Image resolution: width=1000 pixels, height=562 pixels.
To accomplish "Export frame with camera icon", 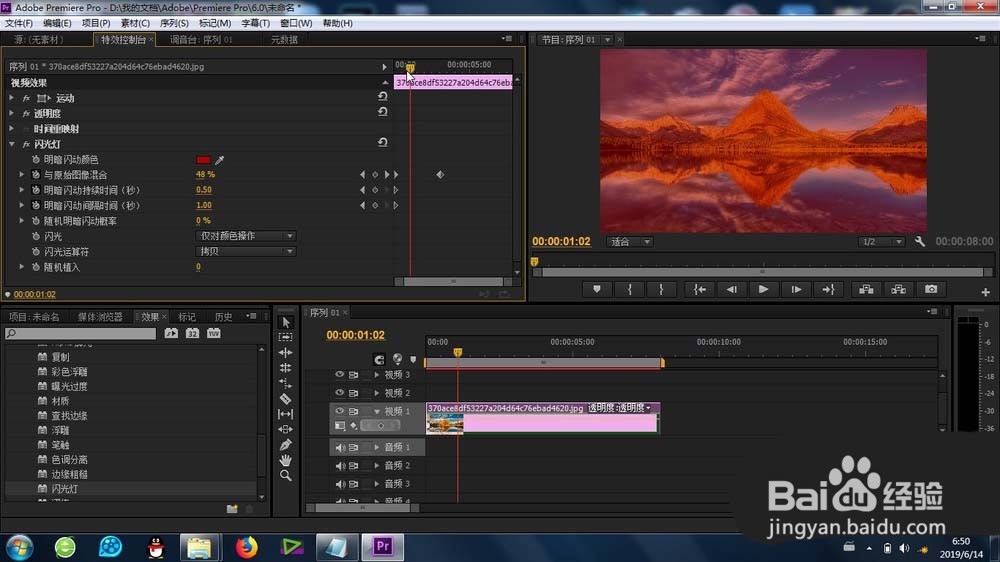I will 931,290.
